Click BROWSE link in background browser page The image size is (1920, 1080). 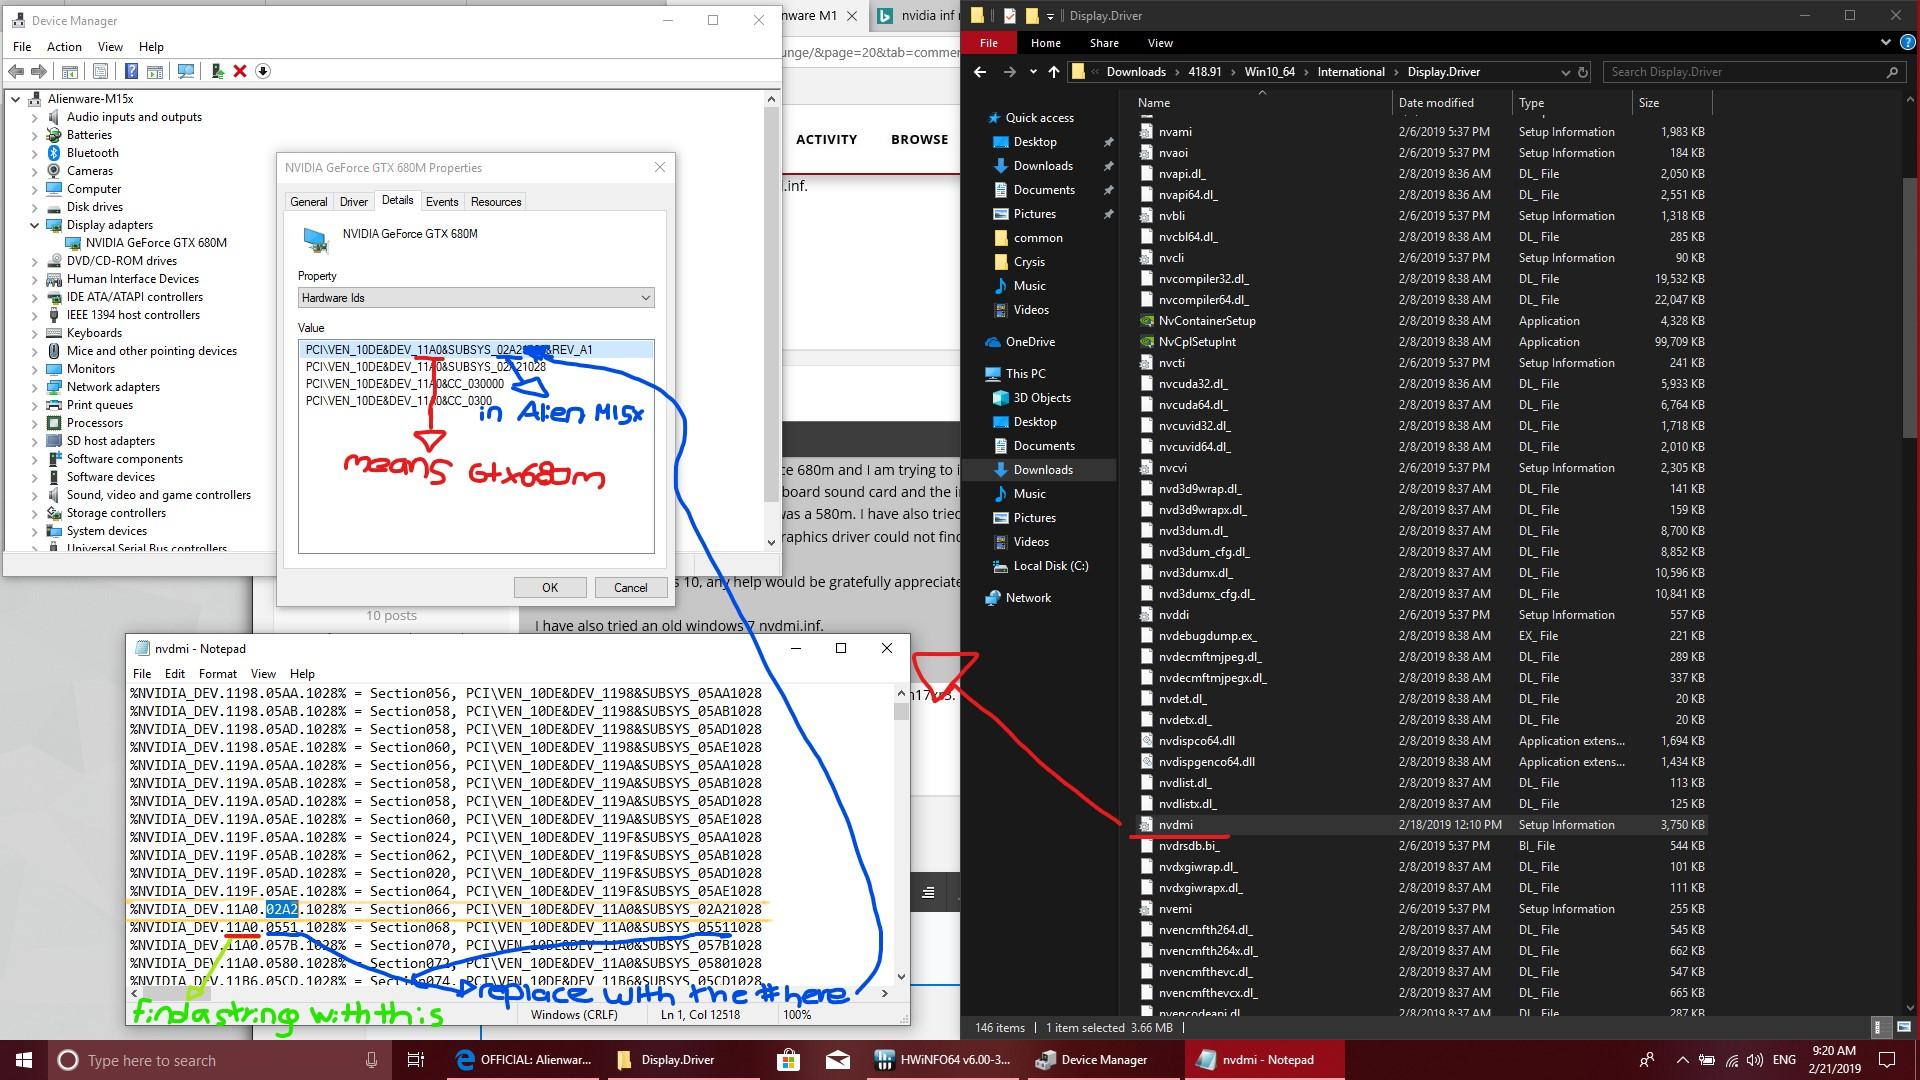pos(919,140)
